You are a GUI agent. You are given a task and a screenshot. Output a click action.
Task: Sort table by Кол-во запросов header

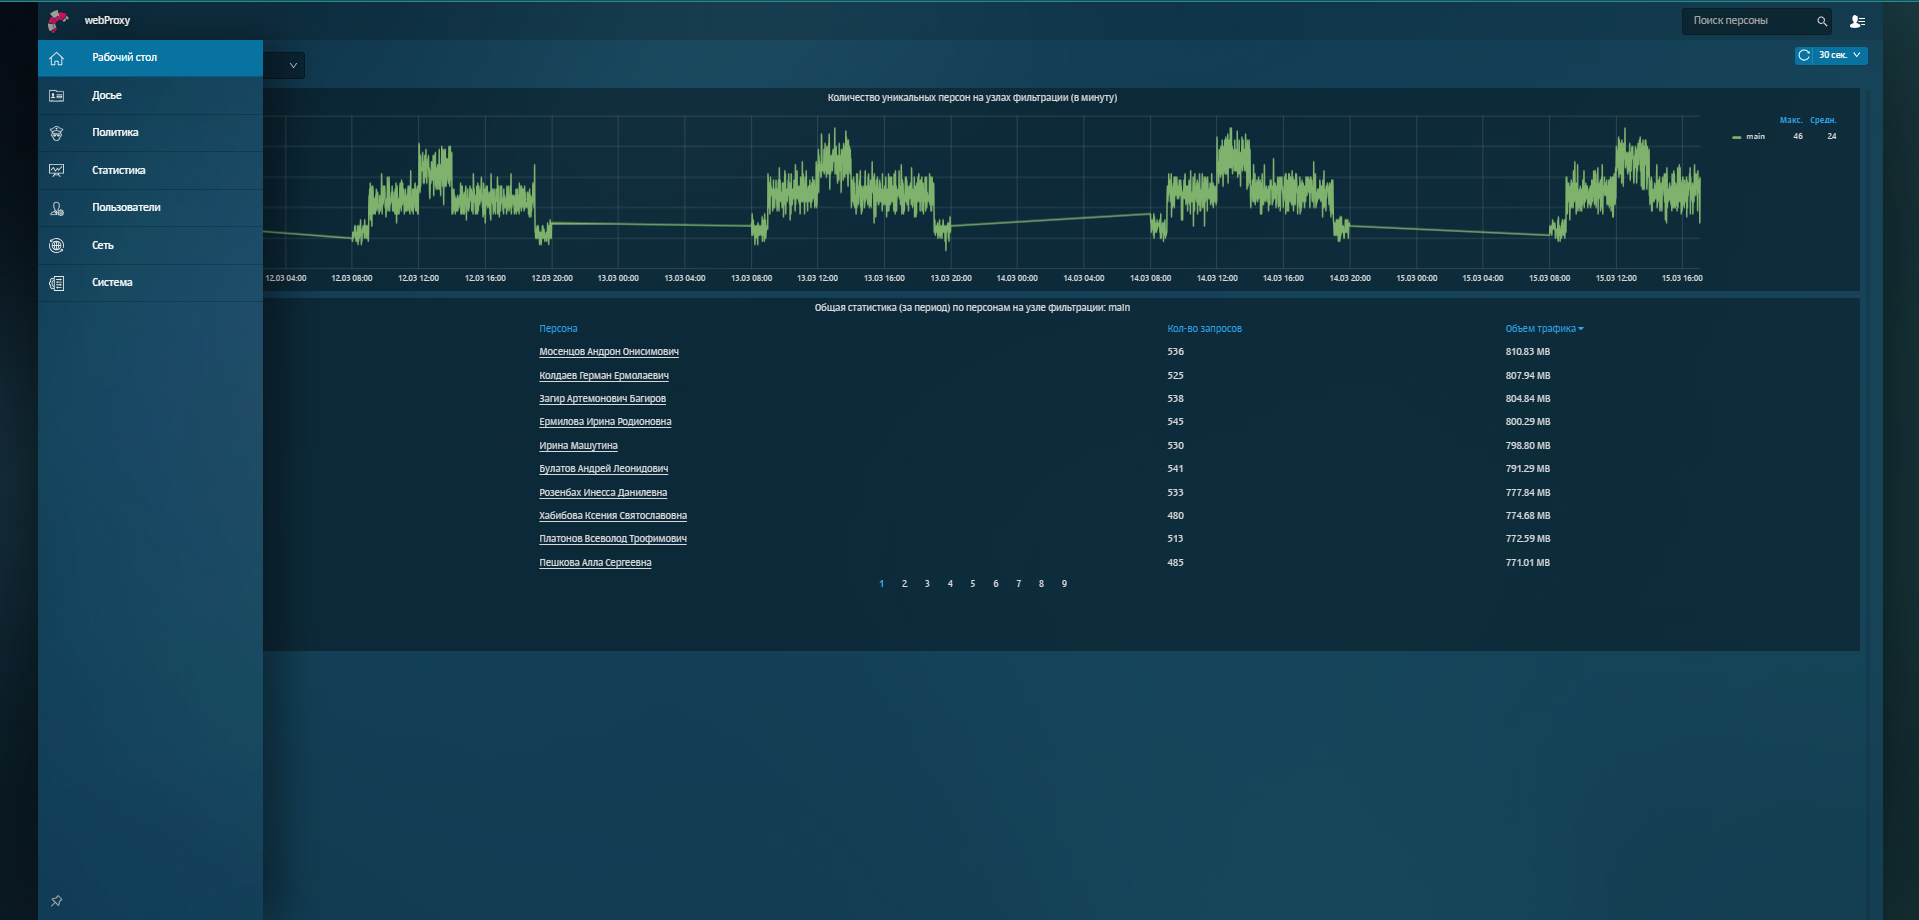pos(1204,329)
